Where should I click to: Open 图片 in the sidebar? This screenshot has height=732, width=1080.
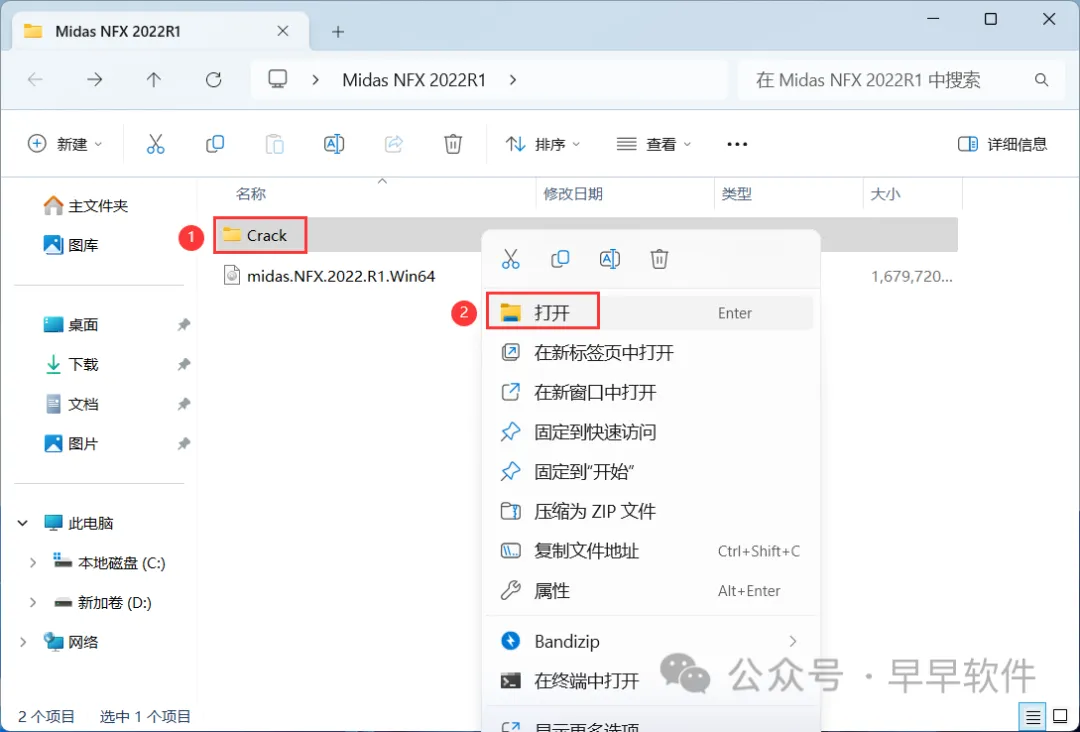[x=72, y=443]
